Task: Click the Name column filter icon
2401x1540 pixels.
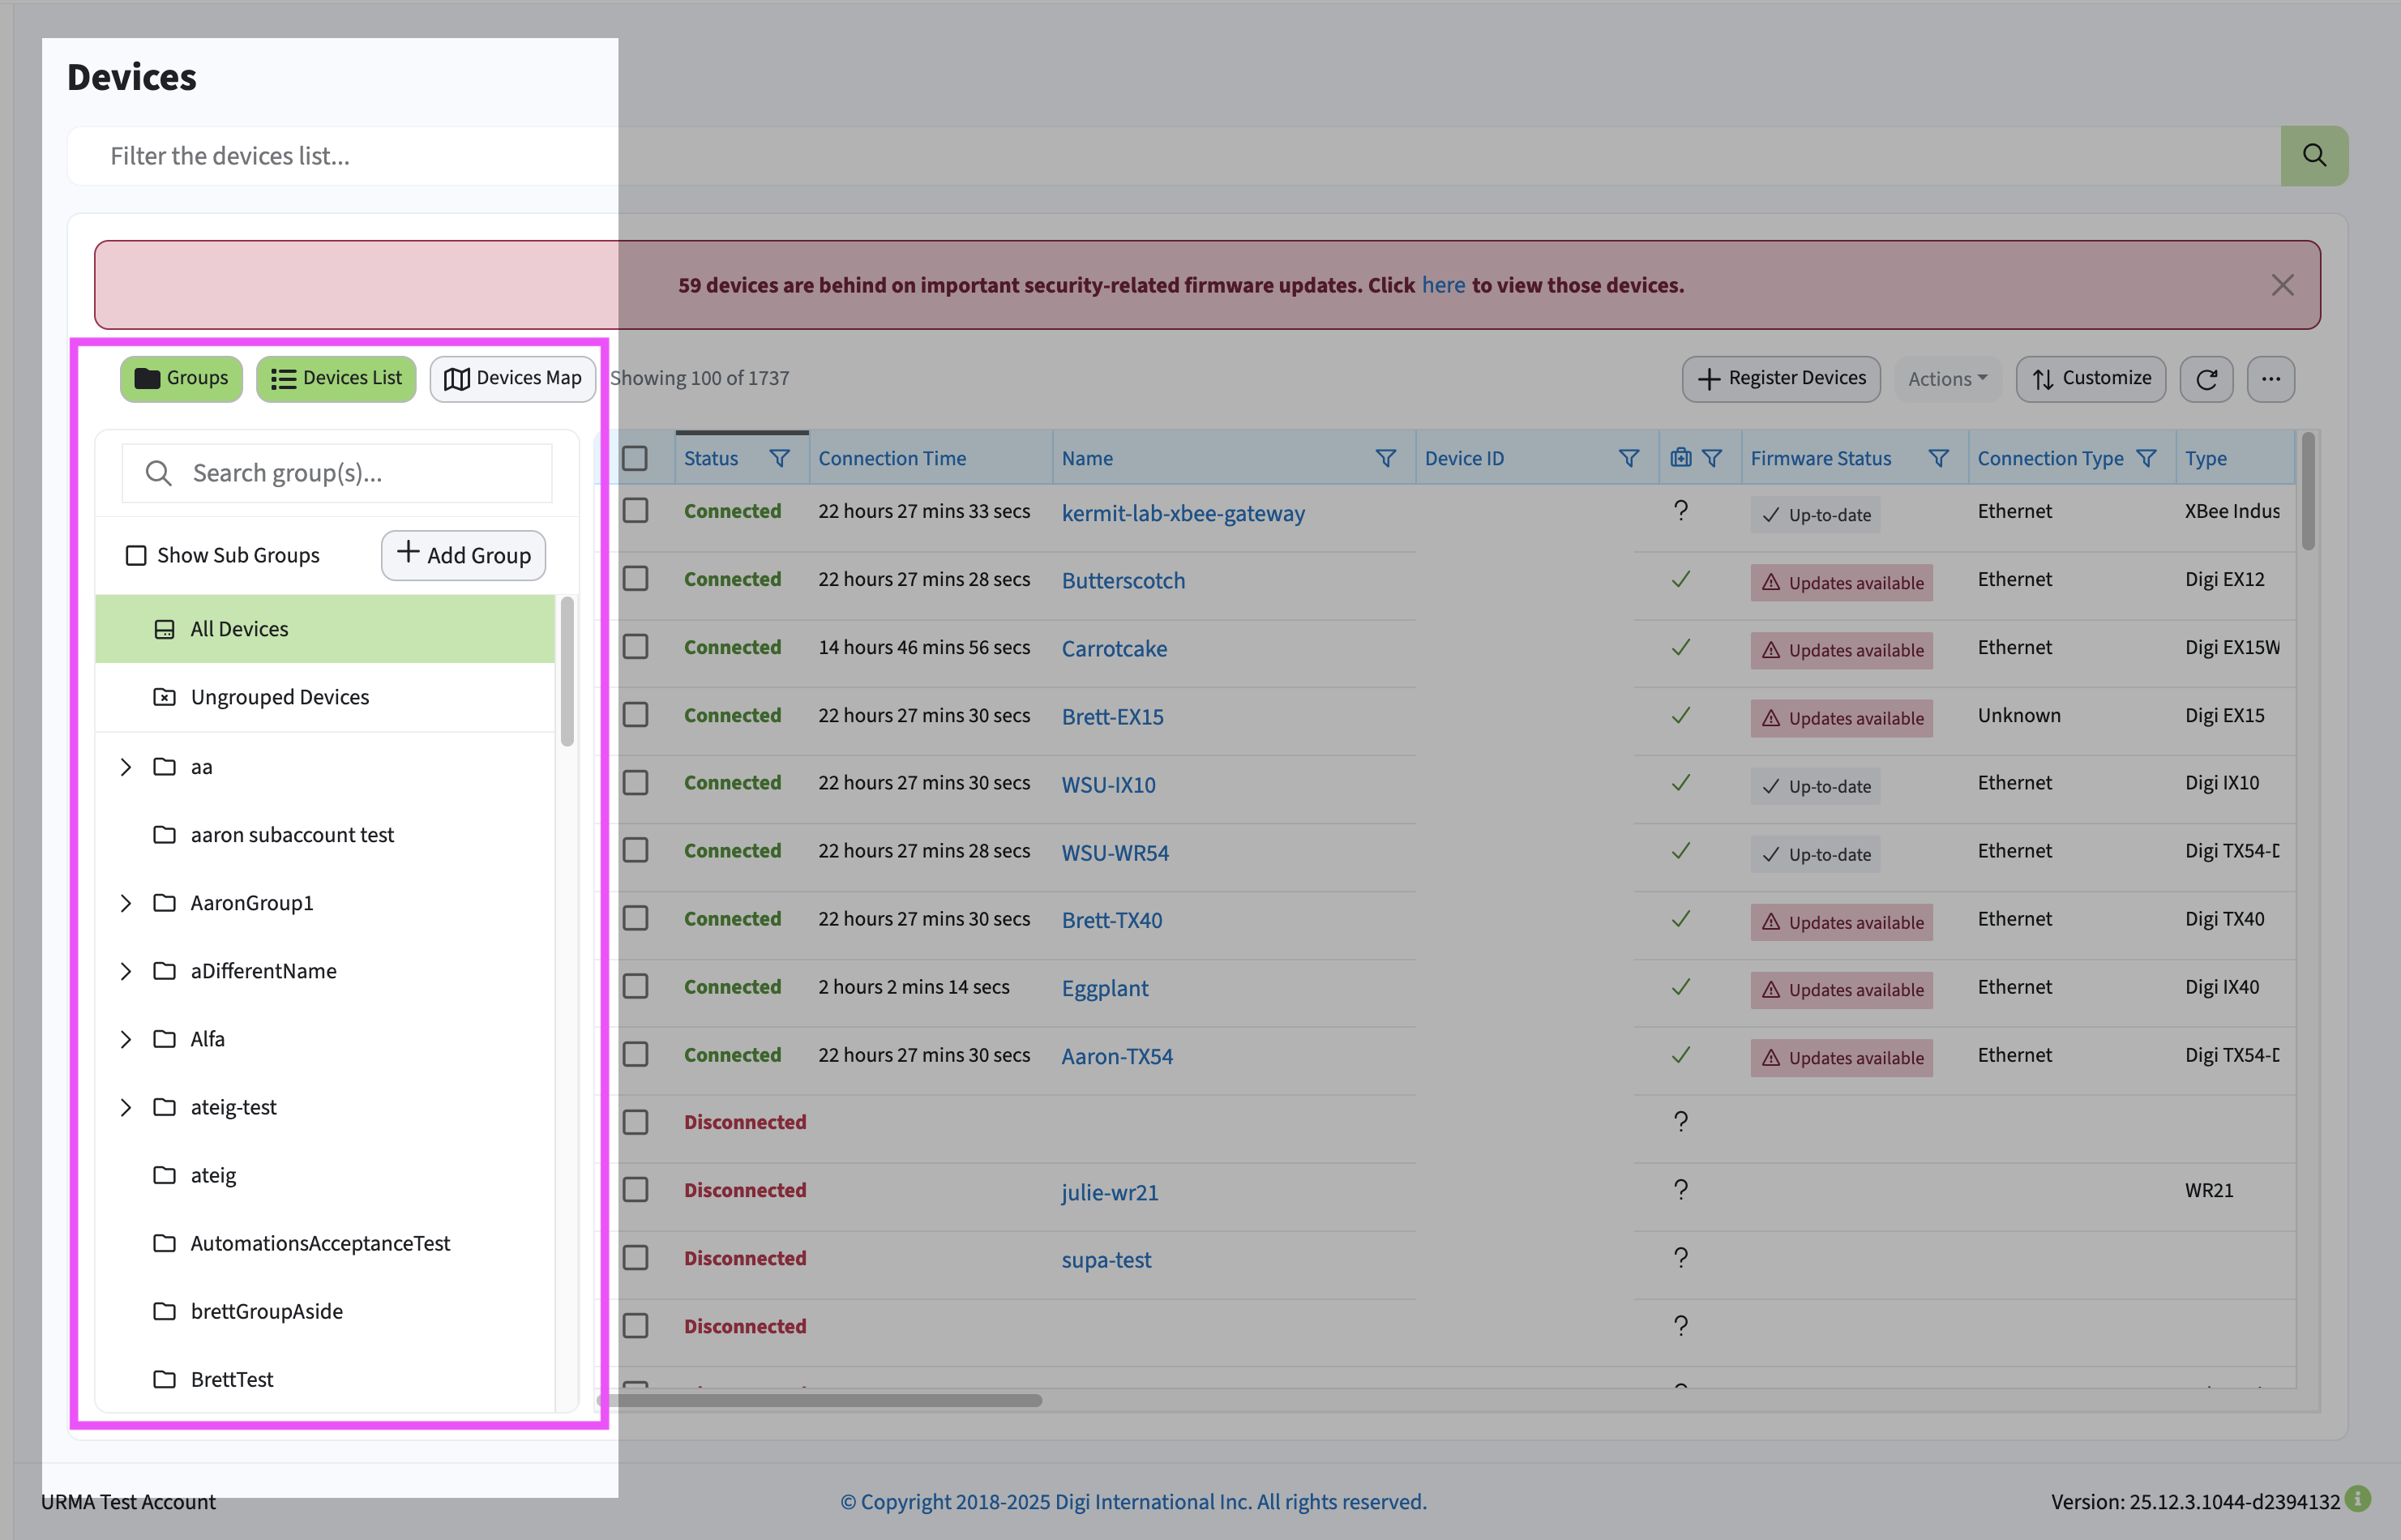Action: [1385, 458]
